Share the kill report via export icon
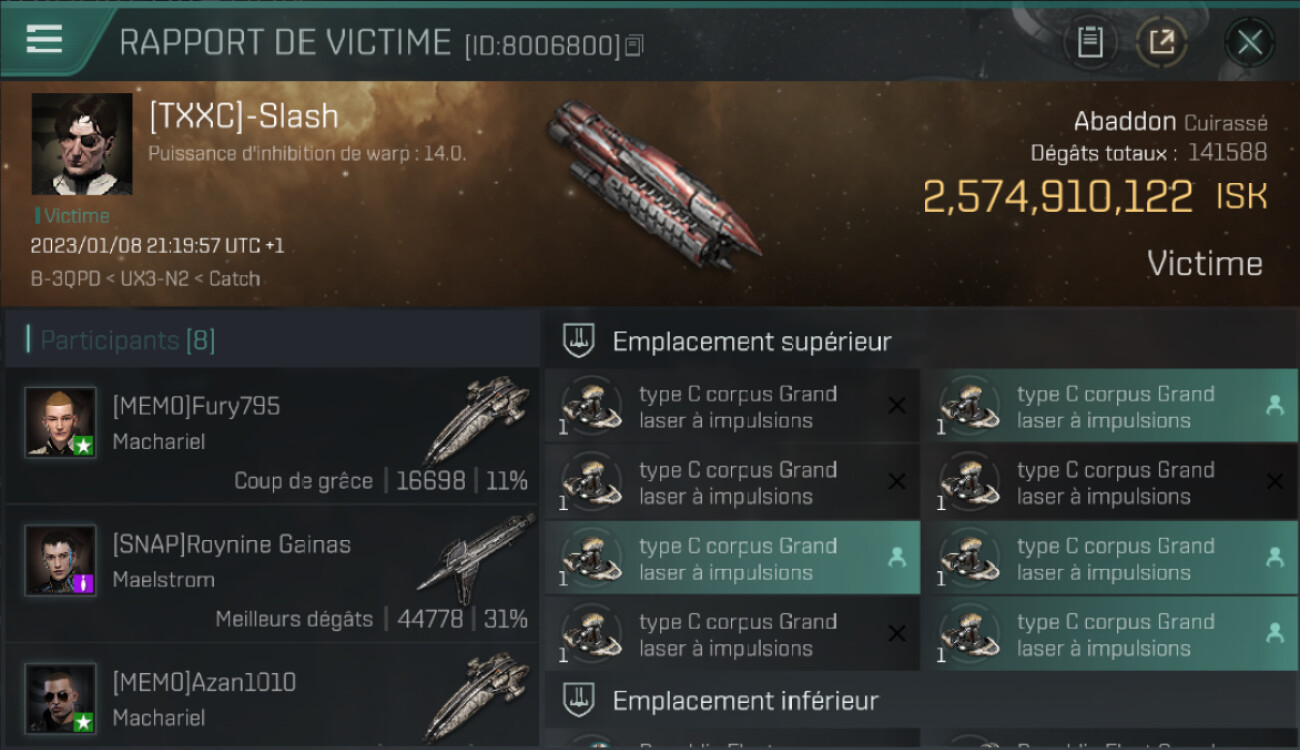Image resolution: width=1300 pixels, height=750 pixels. [x=1161, y=42]
